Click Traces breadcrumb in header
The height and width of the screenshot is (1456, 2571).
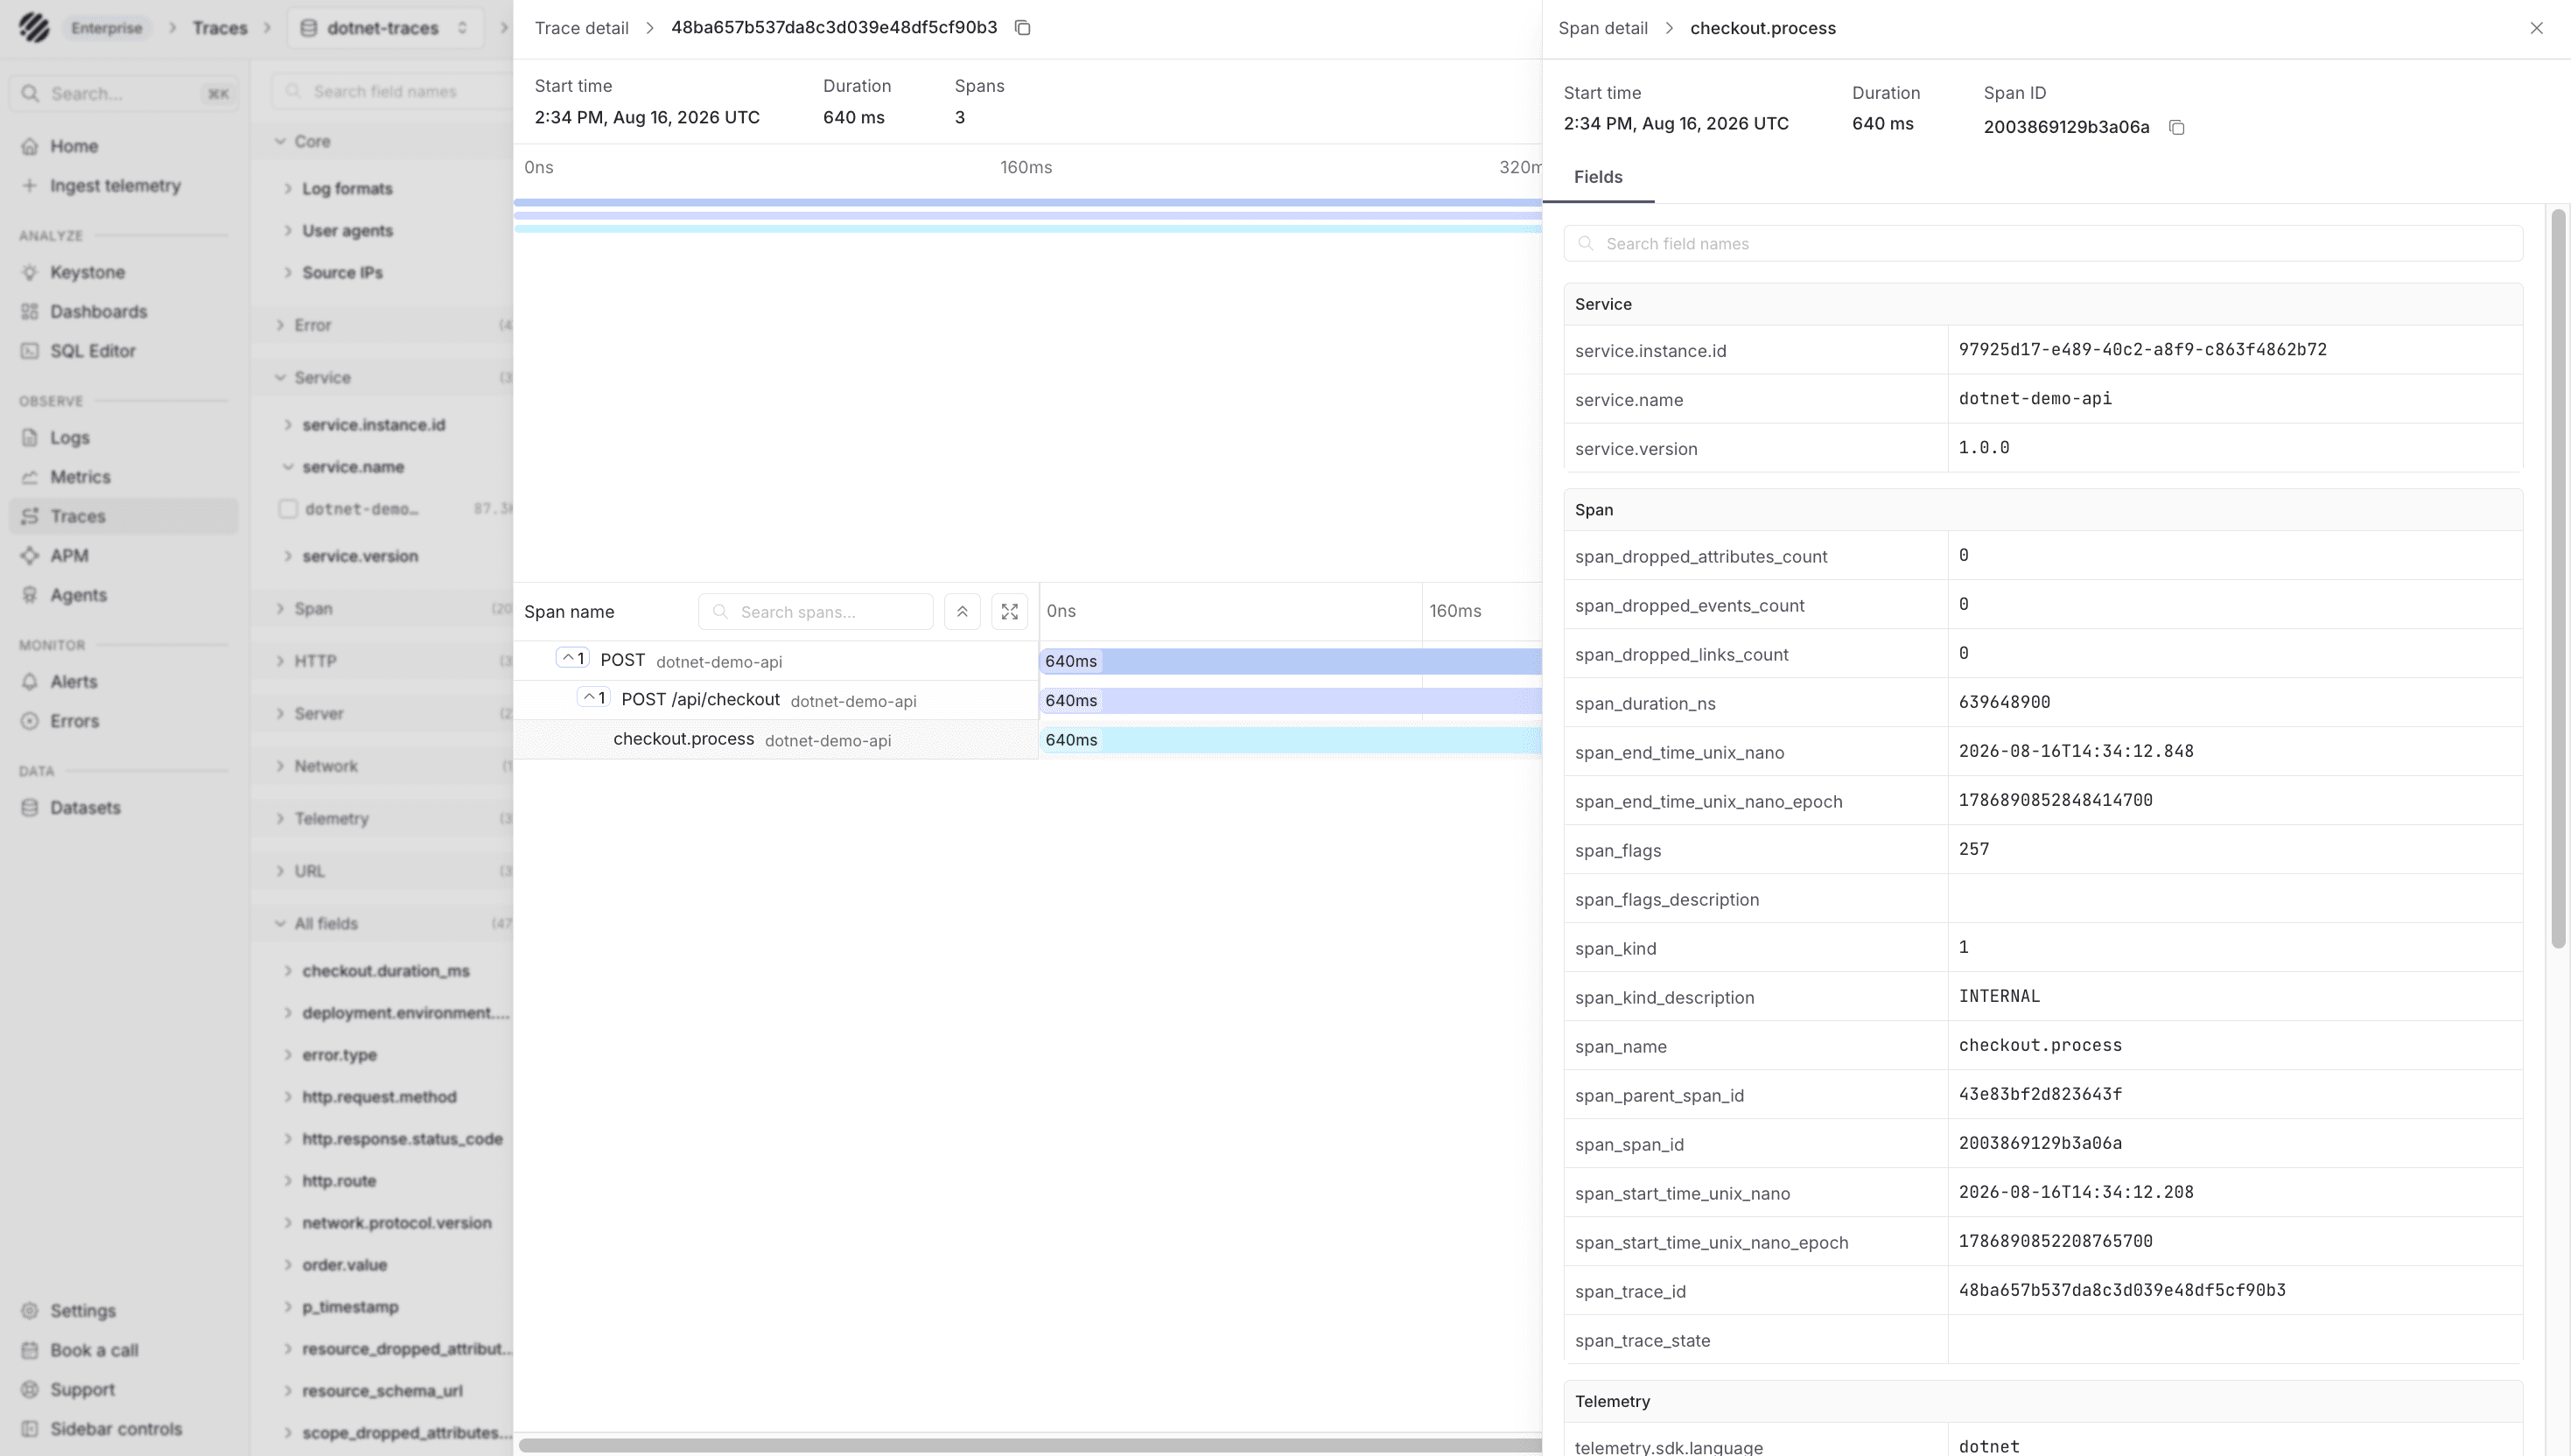(x=219, y=28)
